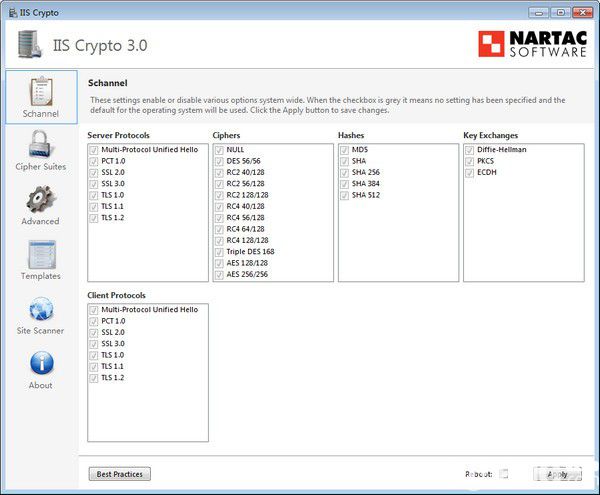The height and width of the screenshot is (495, 600).
Task: Open the Templates icon
Action: (x=41, y=254)
